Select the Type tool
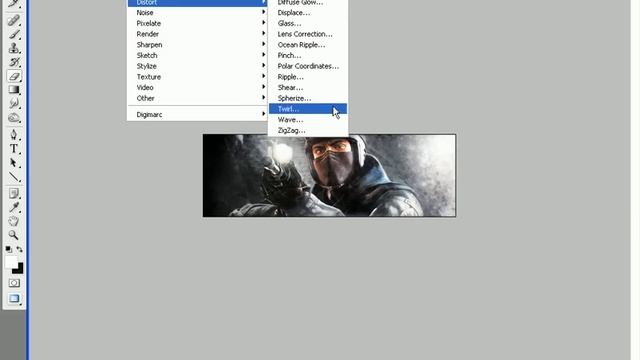Viewport: 640px width, 360px height. (14, 149)
